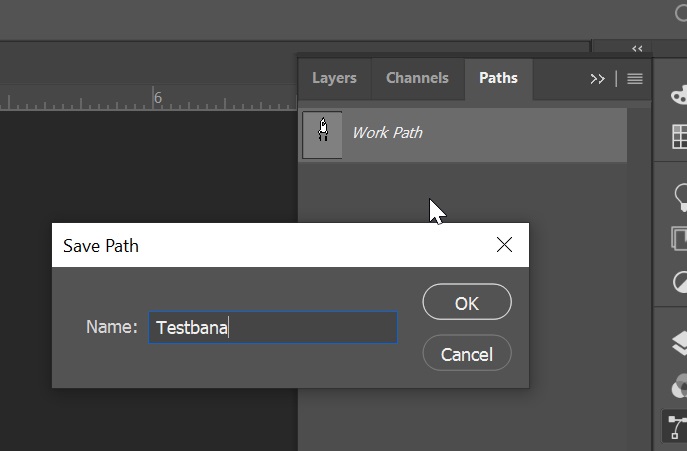This screenshot has height=451, width=687.
Task: Select the Paths tab
Action: click(x=498, y=78)
